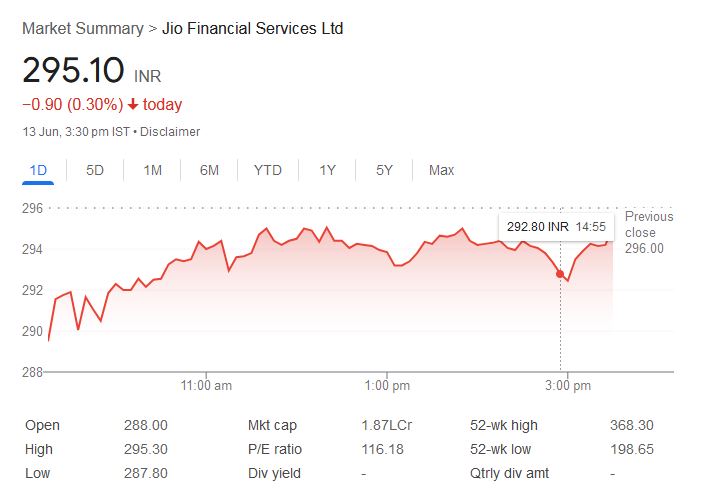Click the 295.10 current price
Image resolution: width=725 pixels, height=503 pixels.
[x=73, y=71]
